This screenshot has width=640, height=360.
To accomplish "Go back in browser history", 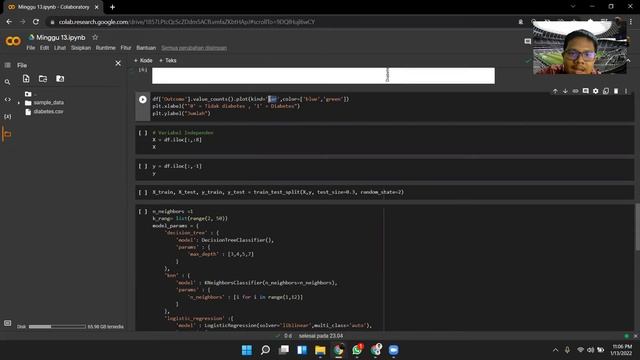I will click(x=9, y=22).
